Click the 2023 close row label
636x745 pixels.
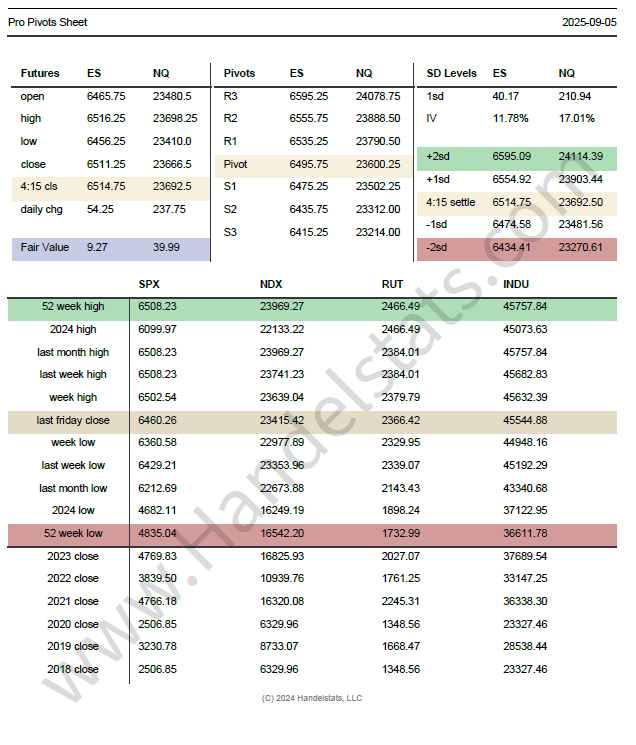(73, 556)
